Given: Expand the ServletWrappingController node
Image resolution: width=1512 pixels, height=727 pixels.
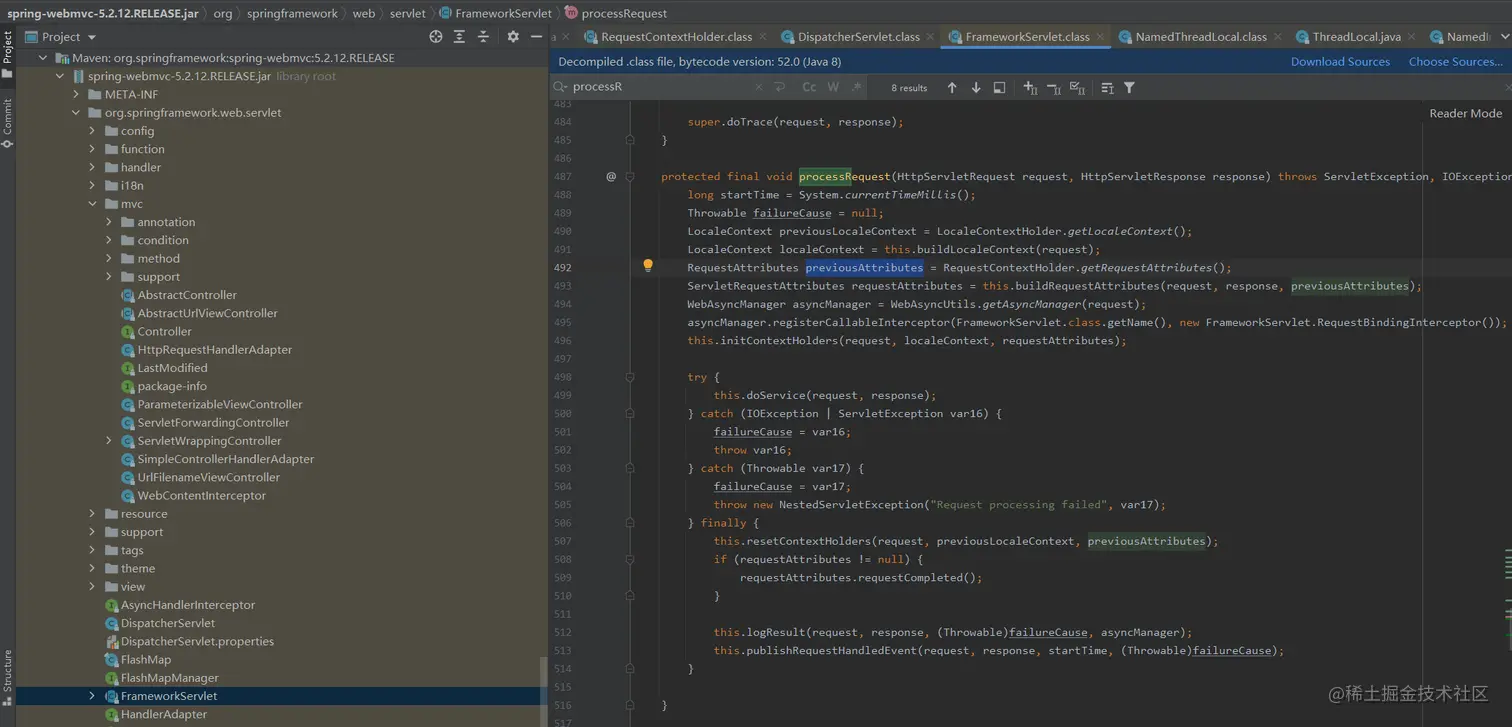Looking at the screenshot, I should 109,441.
